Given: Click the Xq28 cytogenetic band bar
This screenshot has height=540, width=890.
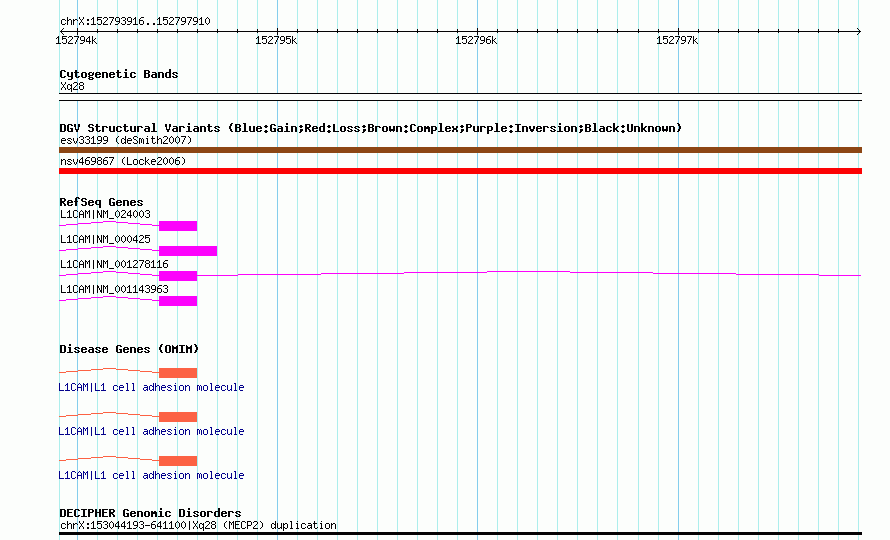Looking at the screenshot, I should pyautogui.click(x=460, y=97).
